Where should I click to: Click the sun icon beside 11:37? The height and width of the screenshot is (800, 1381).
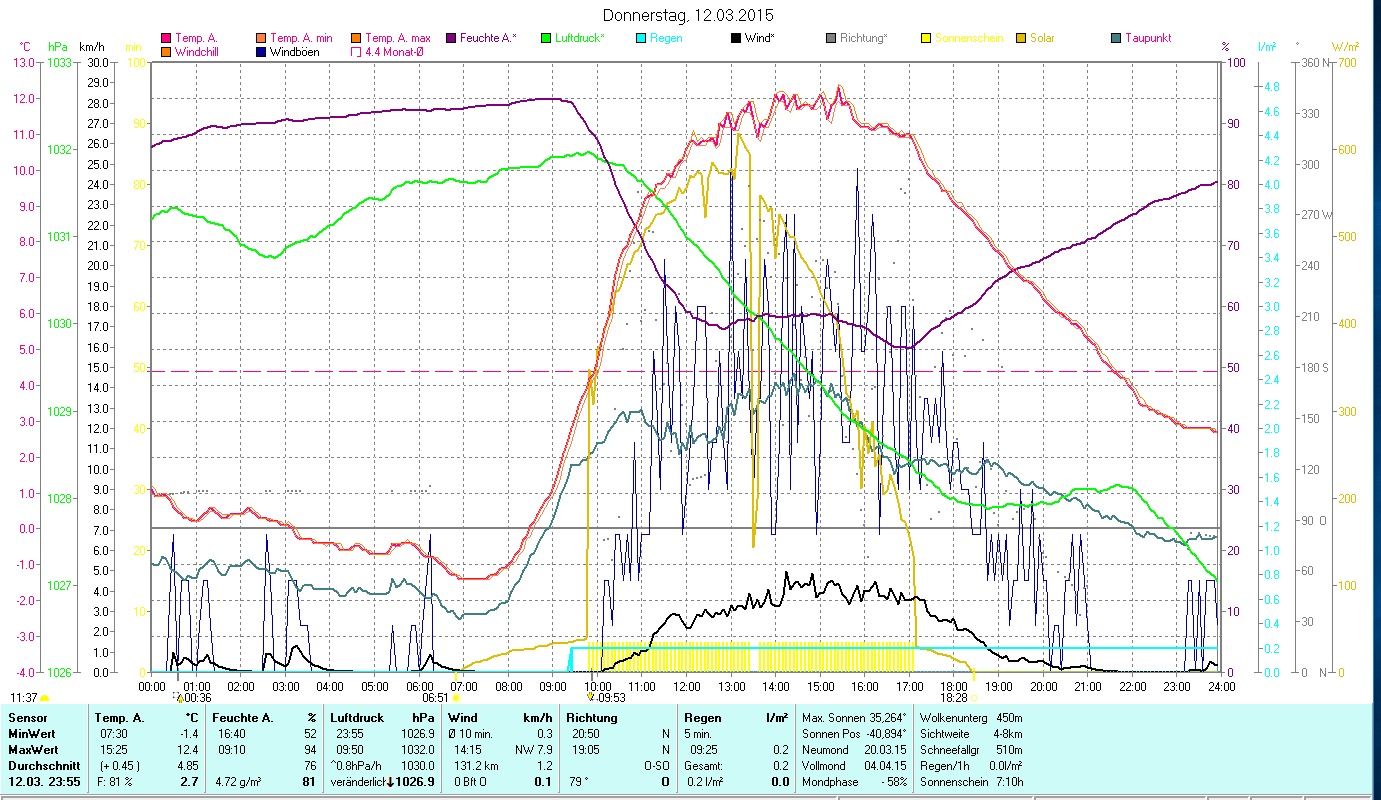tap(45, 698)
